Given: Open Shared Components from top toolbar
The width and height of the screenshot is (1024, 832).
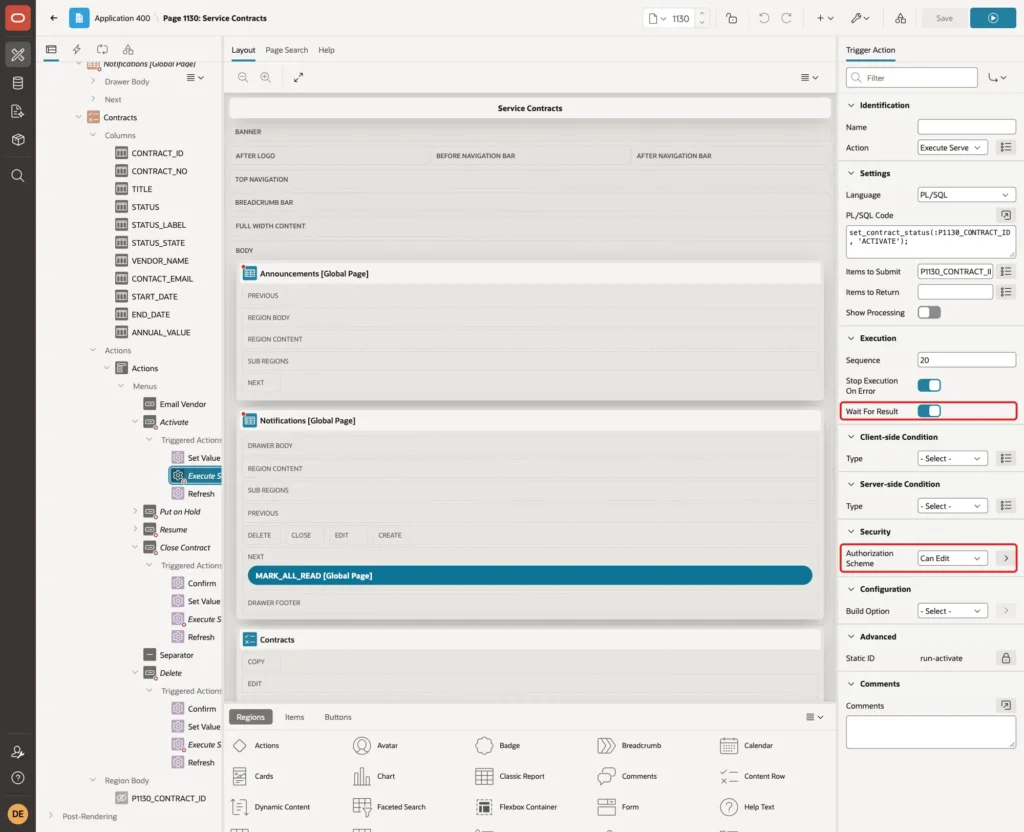Looking at the screenshot, I should click(901, 18).
